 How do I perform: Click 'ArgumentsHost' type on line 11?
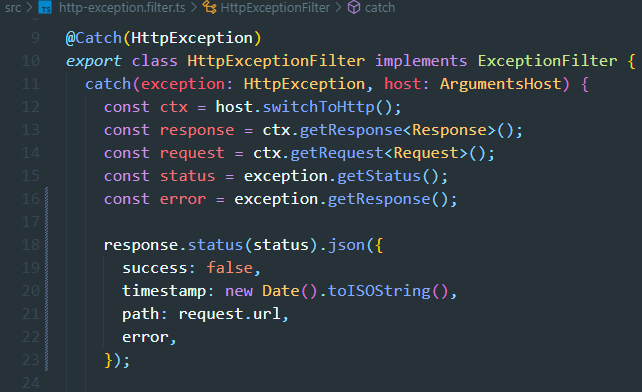point(500,84)
